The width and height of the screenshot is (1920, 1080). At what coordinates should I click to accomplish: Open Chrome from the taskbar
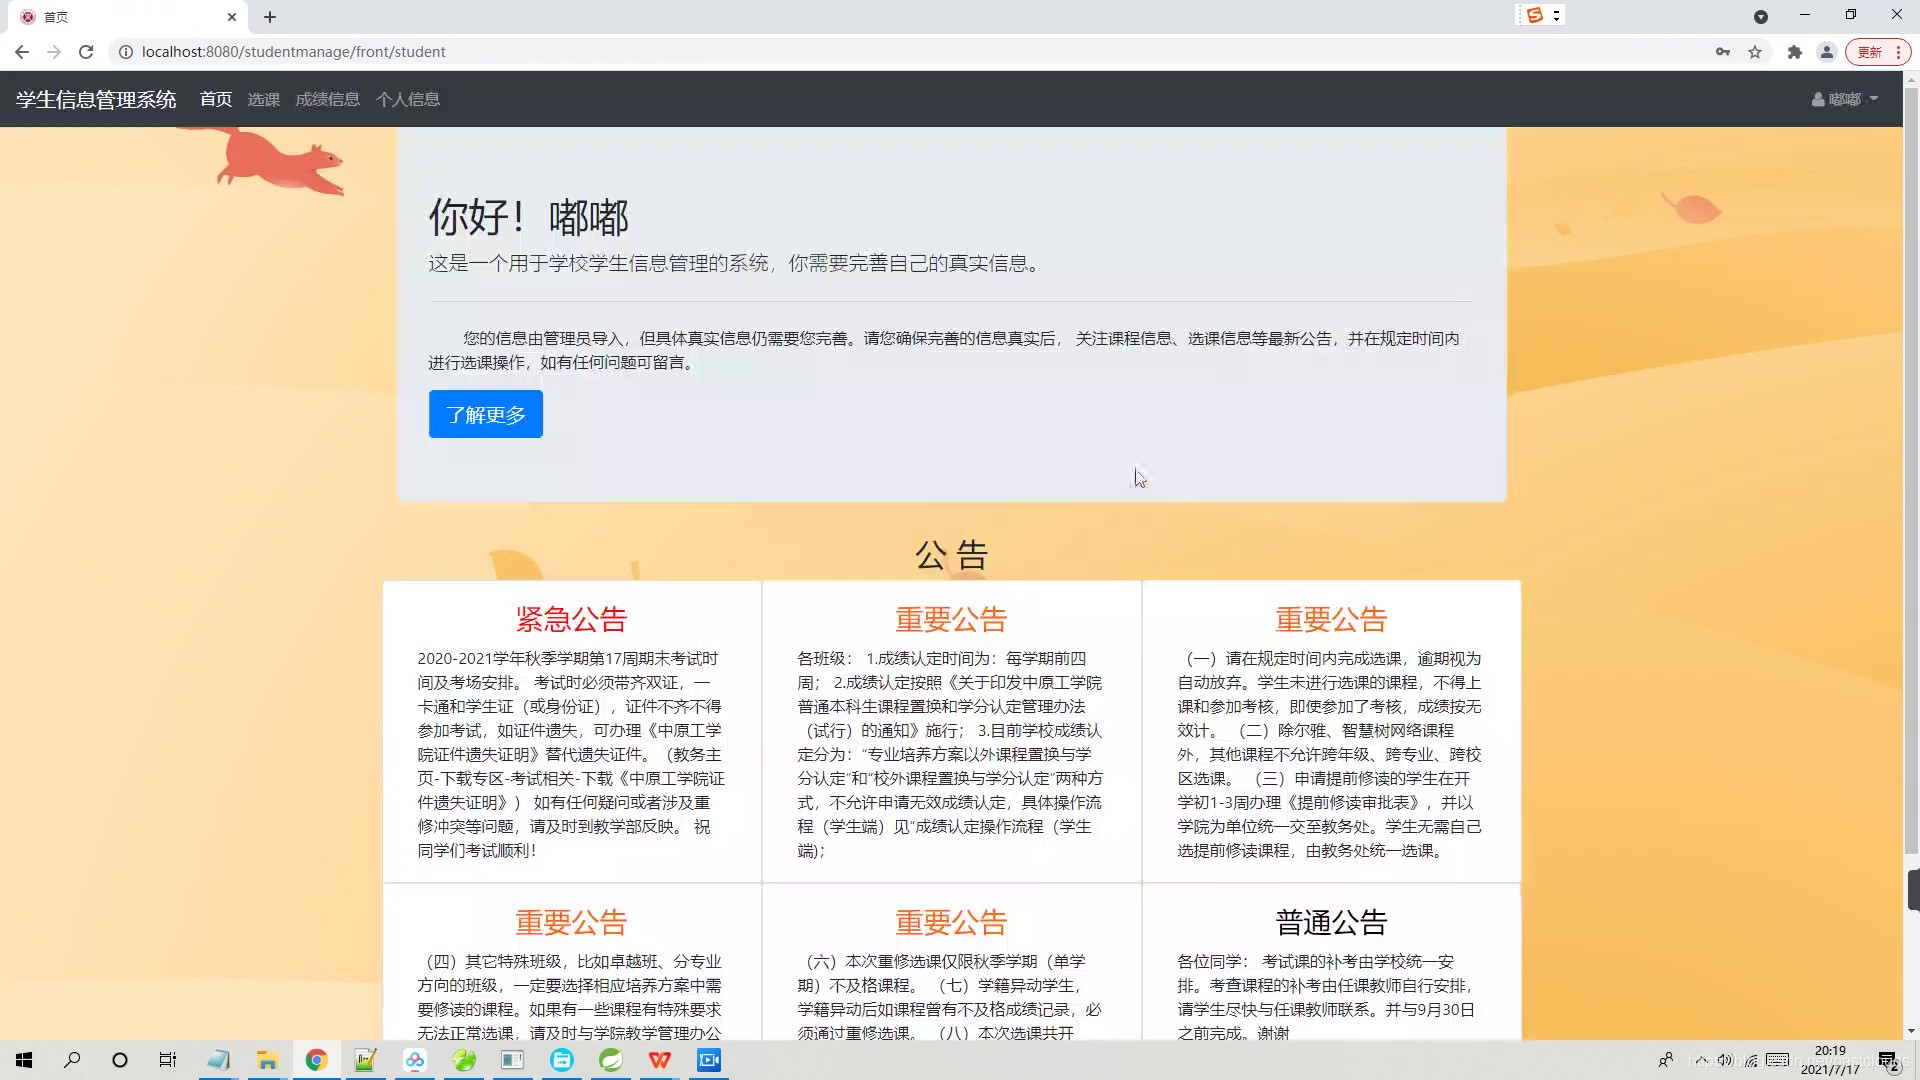[316, 1060]
